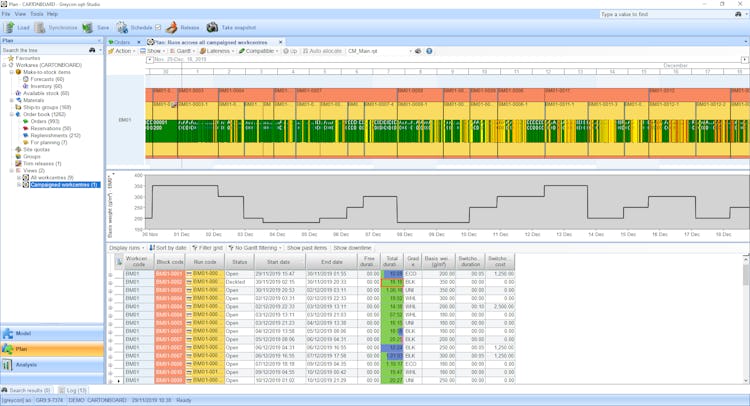The image size is (750, 406).
Task: Click the Schedule toolbar icon
Action: point(122,28)
